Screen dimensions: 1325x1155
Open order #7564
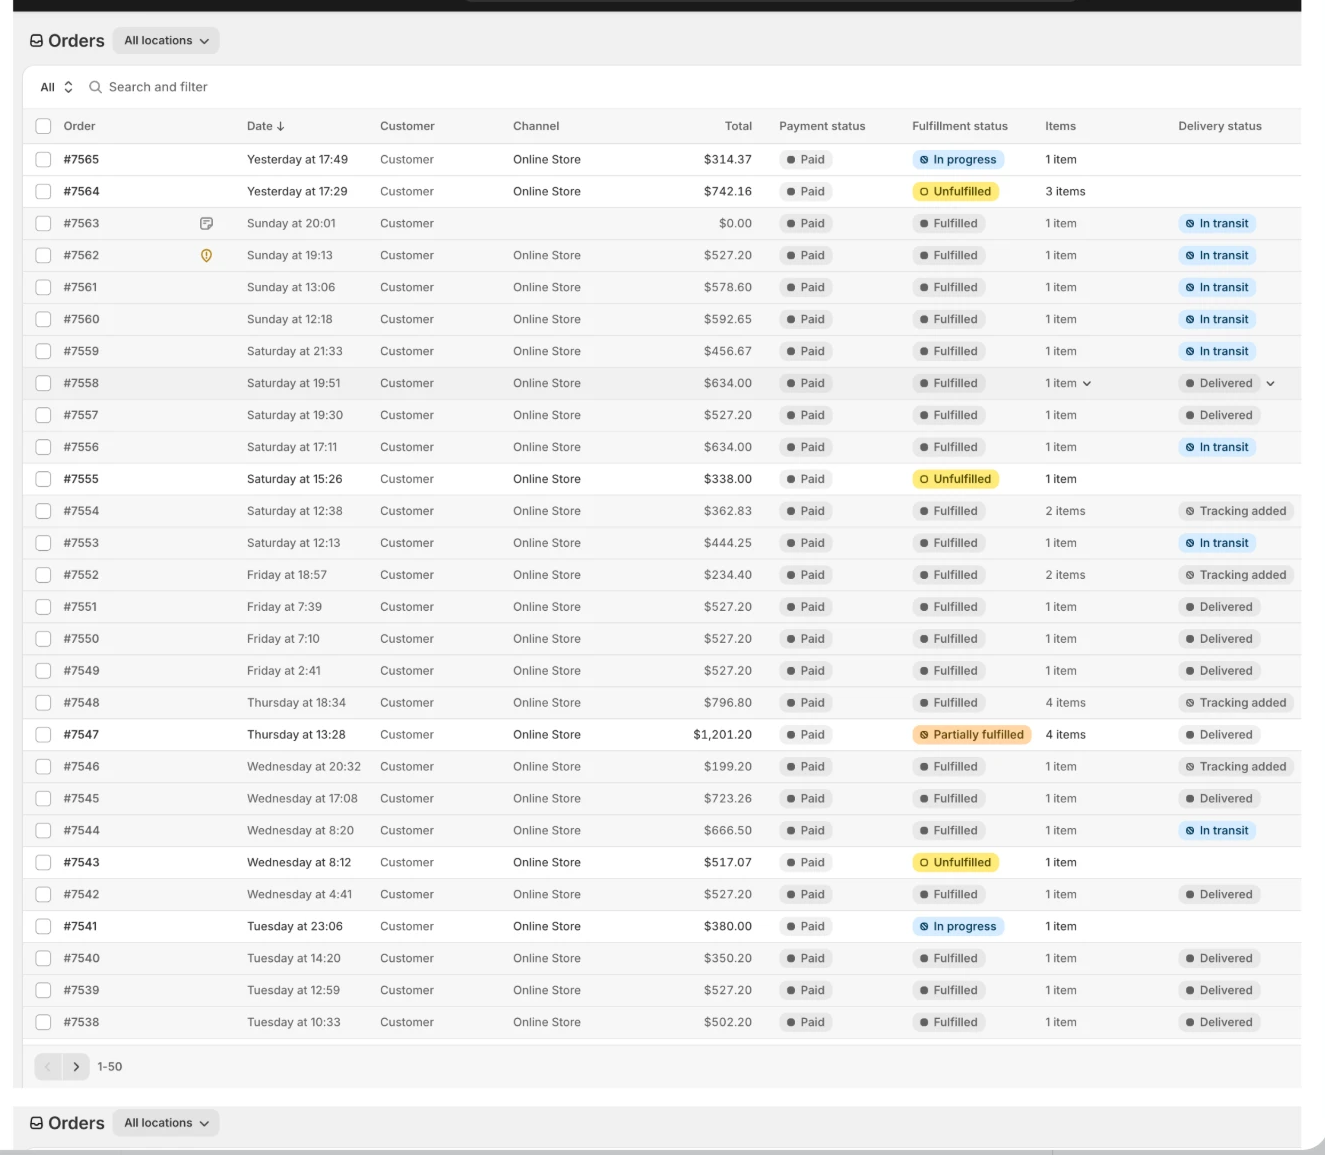(x=81, y=192)
